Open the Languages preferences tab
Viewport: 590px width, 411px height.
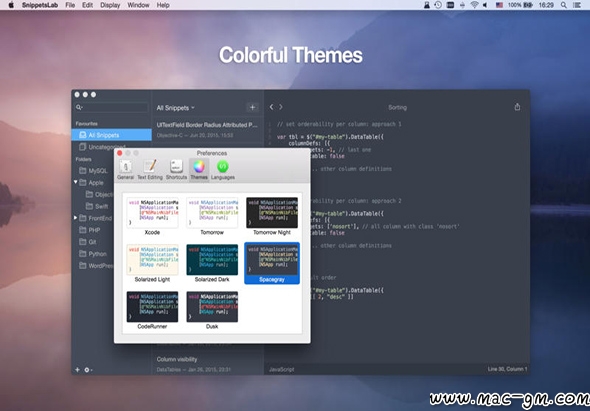223,170
